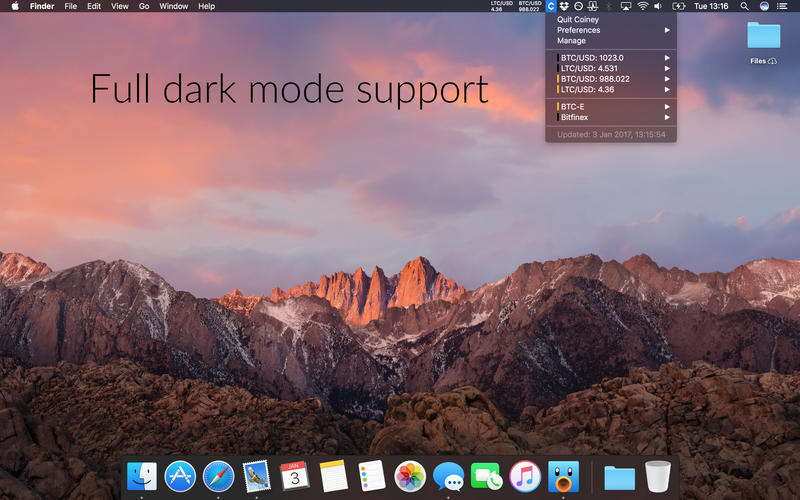Viewport: 800px width, 500px height.
Task: Click the LTC/USD 4.36 menu bar ticker
Action: [502, 6]
